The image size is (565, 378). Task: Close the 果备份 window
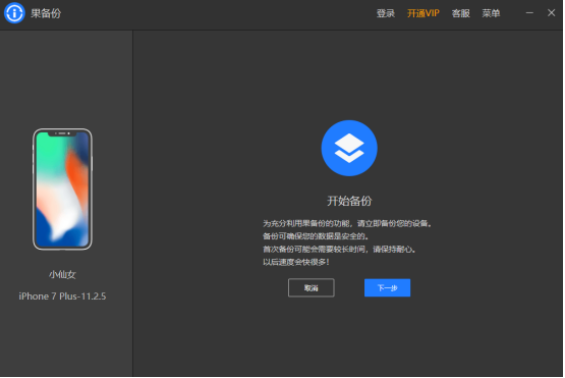click(x=551, y=13)
